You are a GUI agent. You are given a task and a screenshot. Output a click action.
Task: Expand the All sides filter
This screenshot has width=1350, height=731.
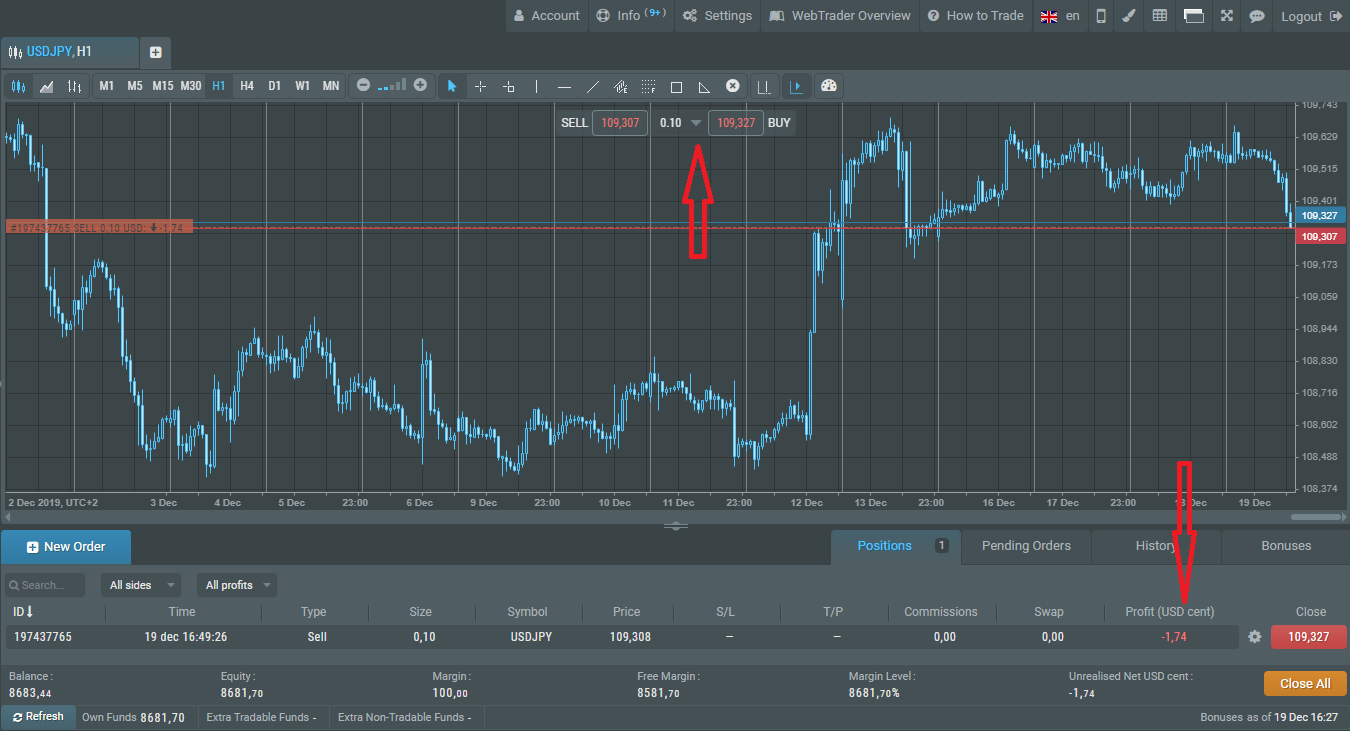coord(141,585)
